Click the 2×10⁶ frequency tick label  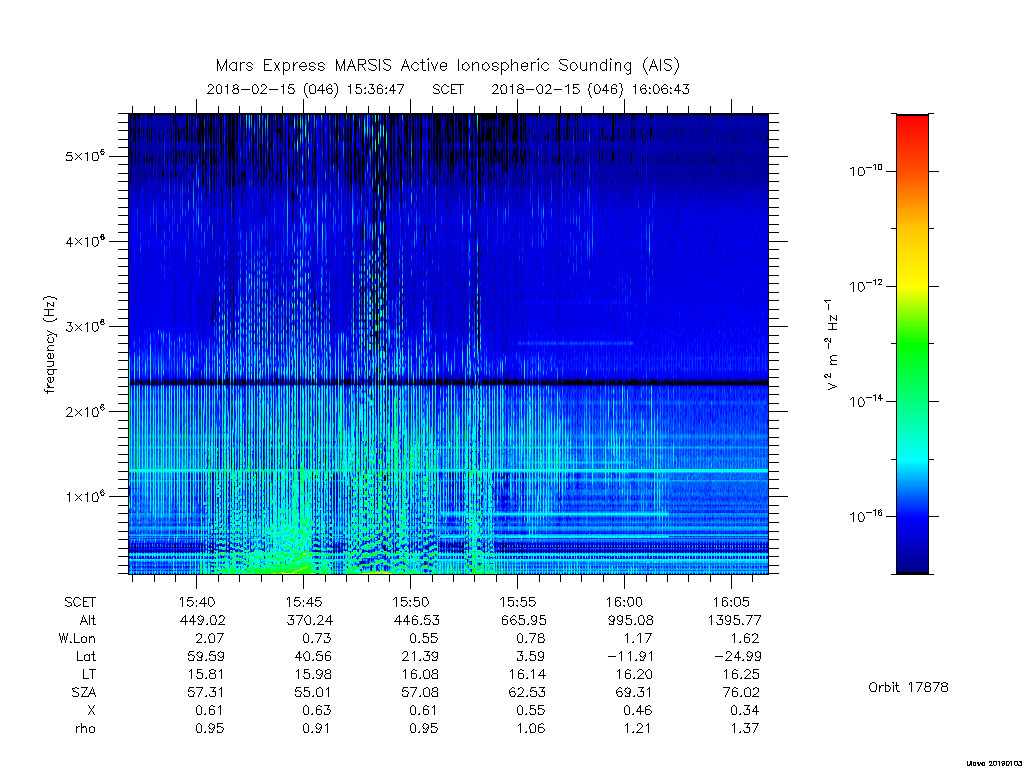[x=85, y=411]
